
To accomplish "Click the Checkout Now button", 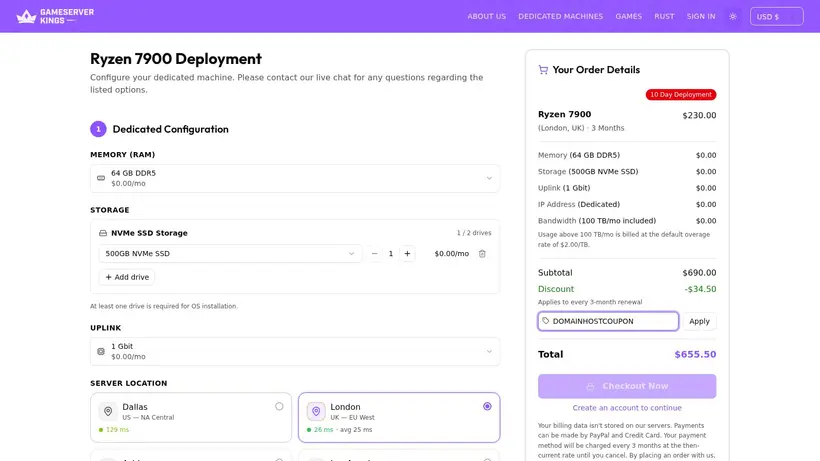I will 627,386.
